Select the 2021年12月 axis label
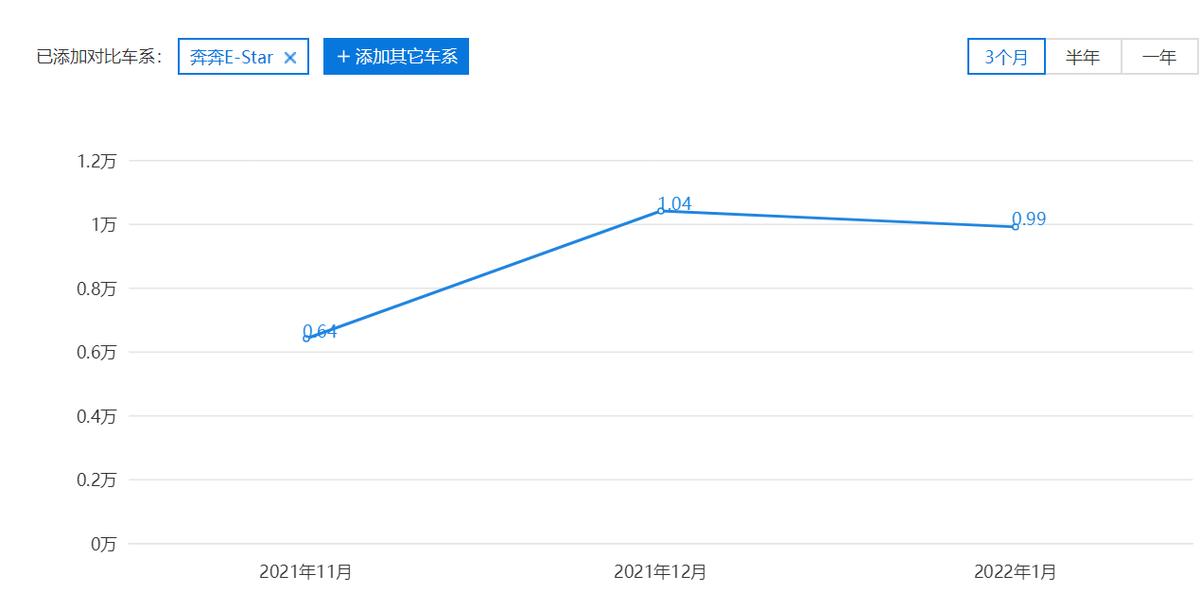Image resolution: width=1200 pixels, height=594 pixels. (x=660, y=572)
